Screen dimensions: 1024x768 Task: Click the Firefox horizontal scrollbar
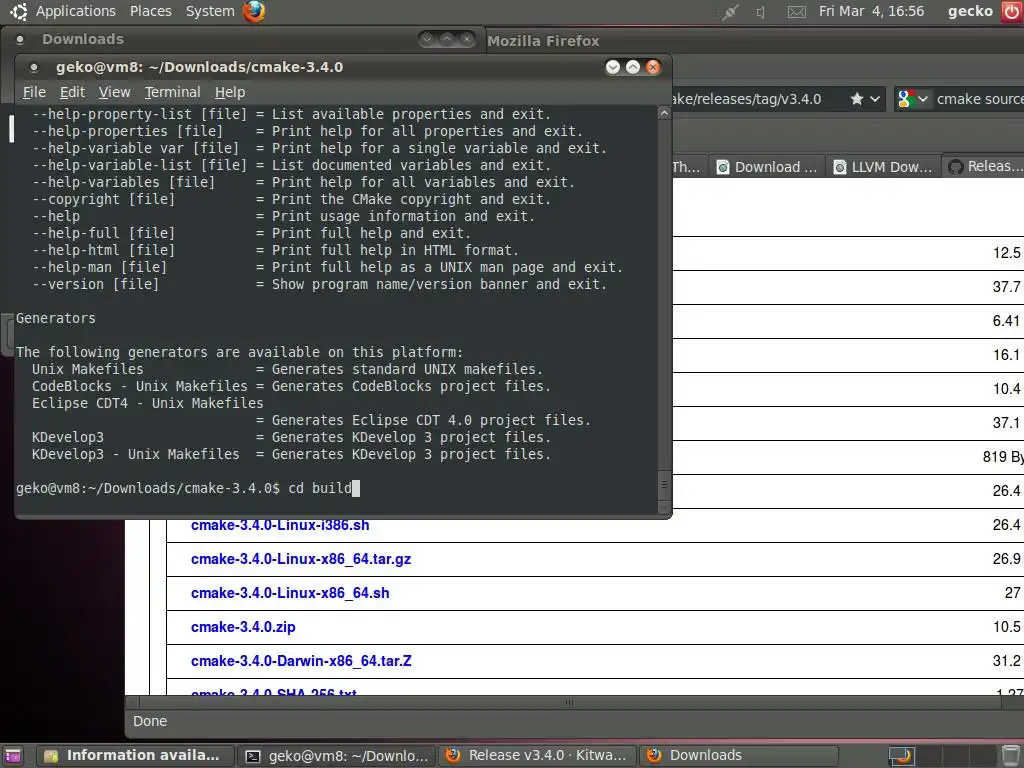[x=569, y=703]
